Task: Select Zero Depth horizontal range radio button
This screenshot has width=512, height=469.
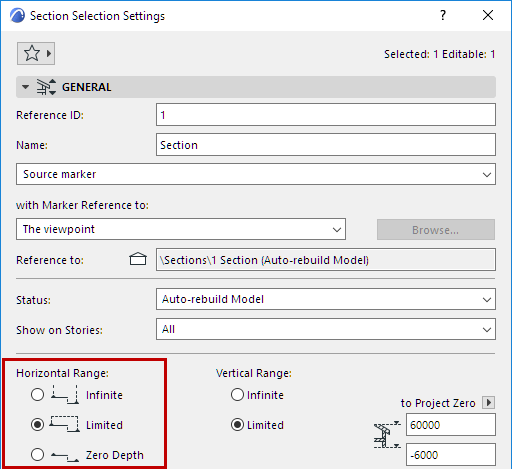Action: point(37,455)
